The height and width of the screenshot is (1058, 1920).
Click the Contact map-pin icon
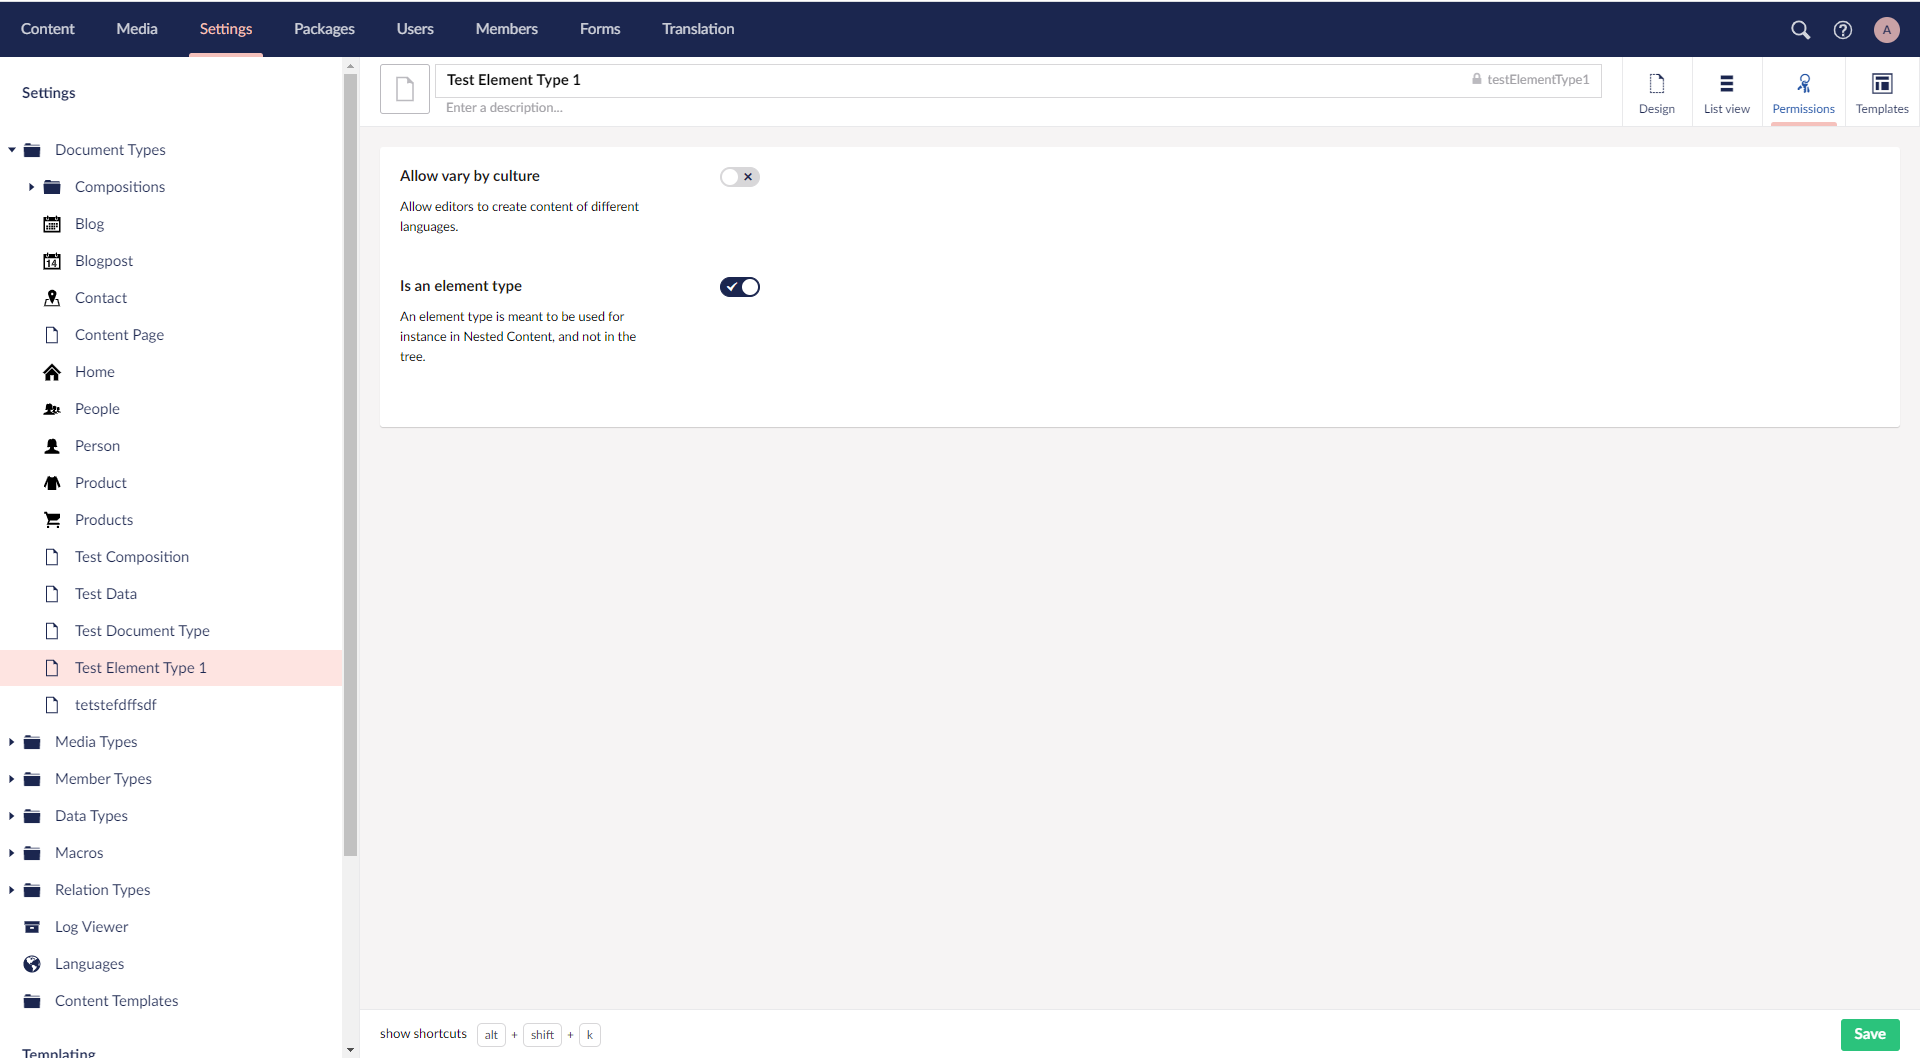[52, 298]
